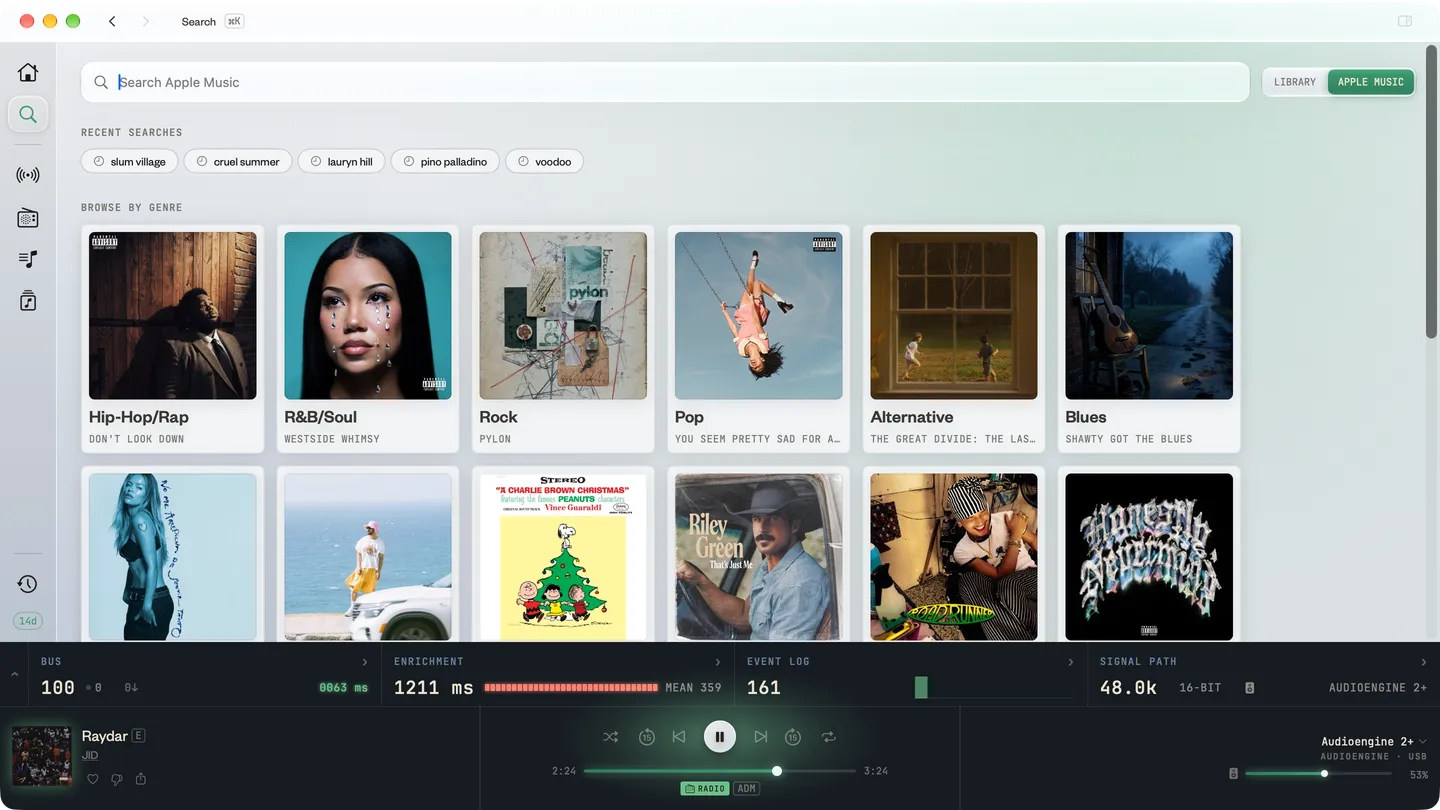The image size is (1440, 810).
Task: Click the 48.0k sample rate value
Action: click(1128, 688)
